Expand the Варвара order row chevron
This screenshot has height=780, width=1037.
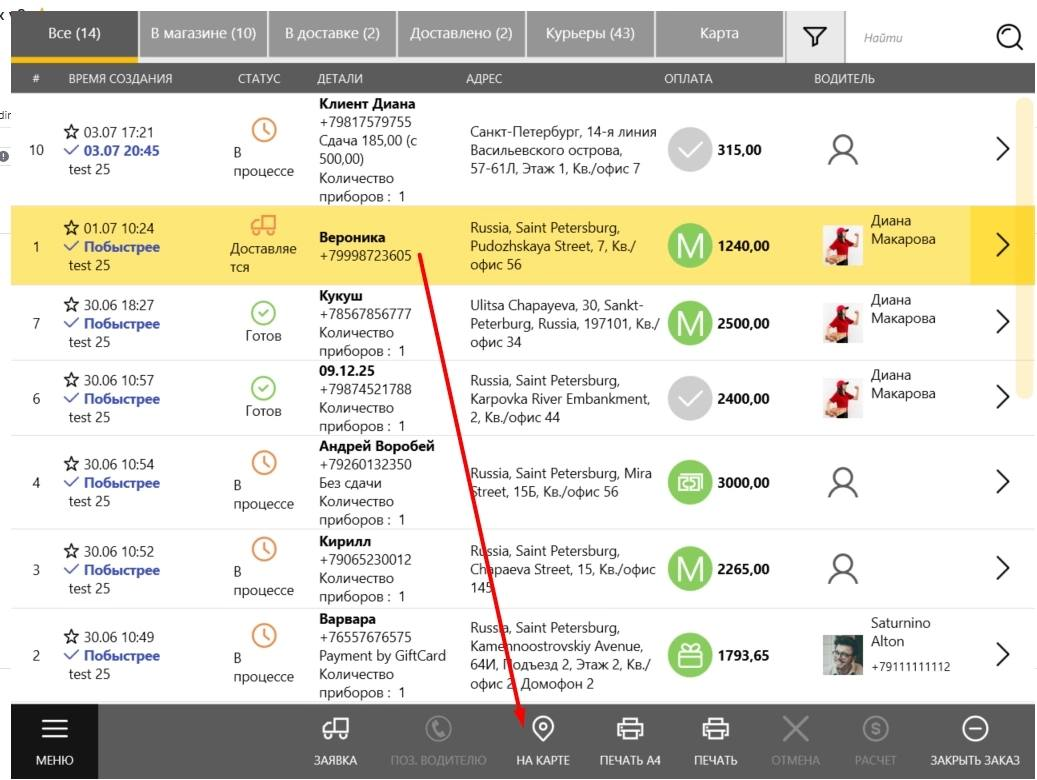(1003, 654)
